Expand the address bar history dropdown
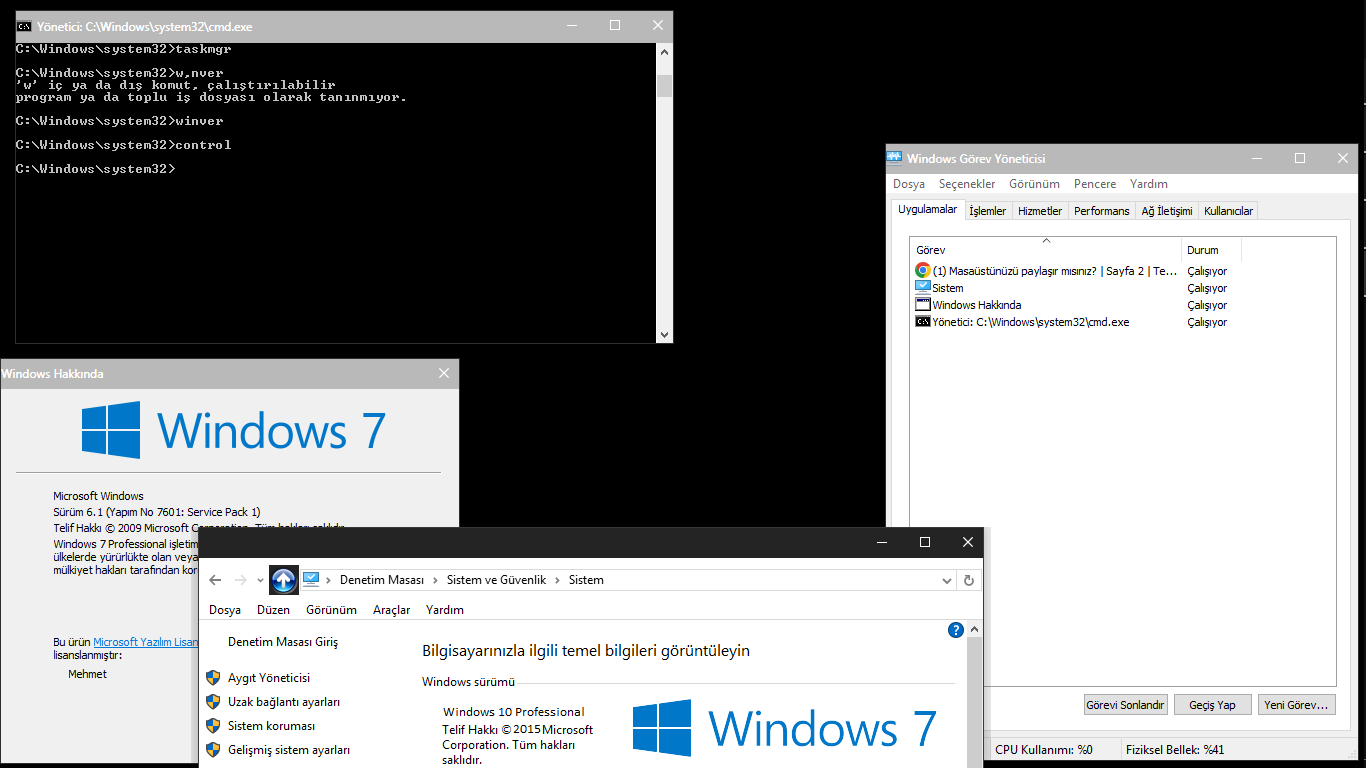Image resolution: width=1366 pixels, height=768 pixels. pos(947,580)
